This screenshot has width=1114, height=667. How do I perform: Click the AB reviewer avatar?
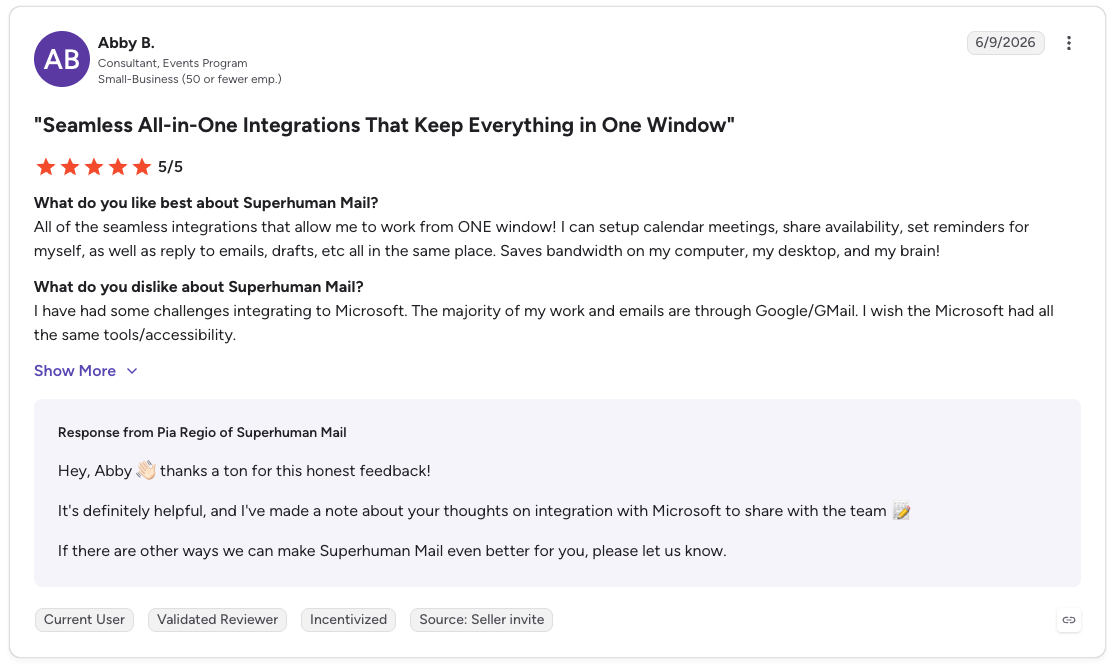point(62,59)
